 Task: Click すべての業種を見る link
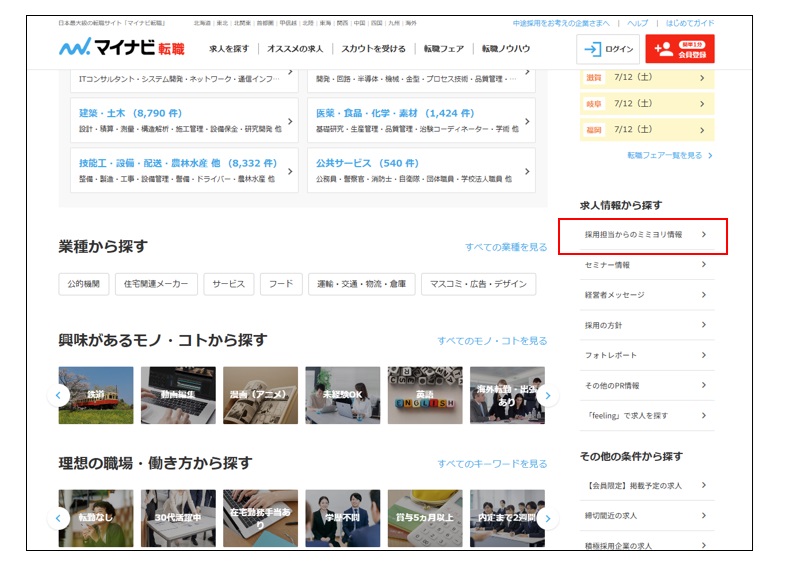pyautogui.click(x=506, y=247)
